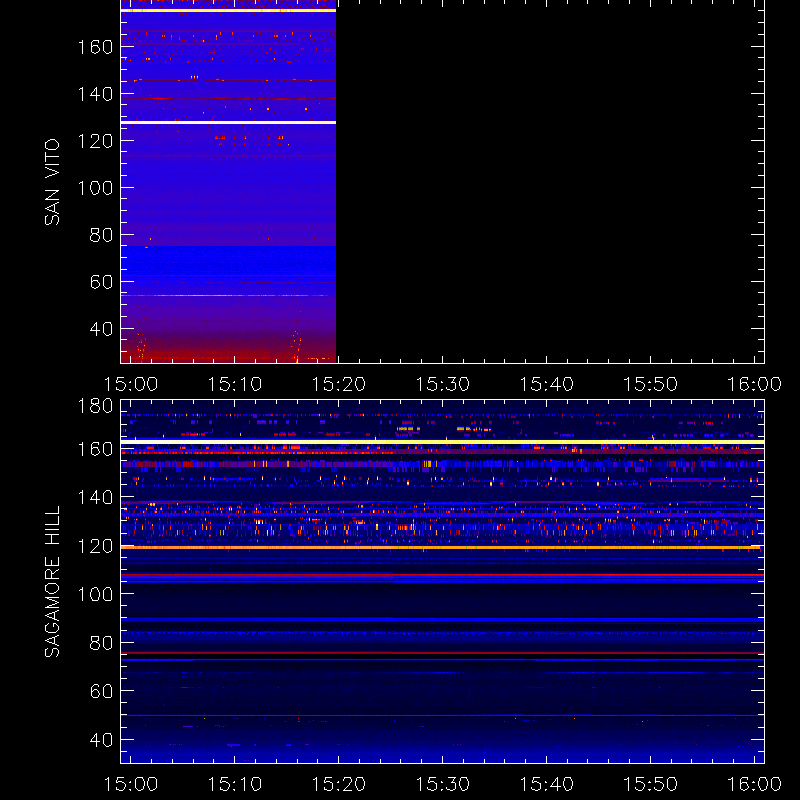This screenshot has height=800, width=800.
Task: Select the 120 tick label on San Vito plot
Action: click(x=95, y=141)
